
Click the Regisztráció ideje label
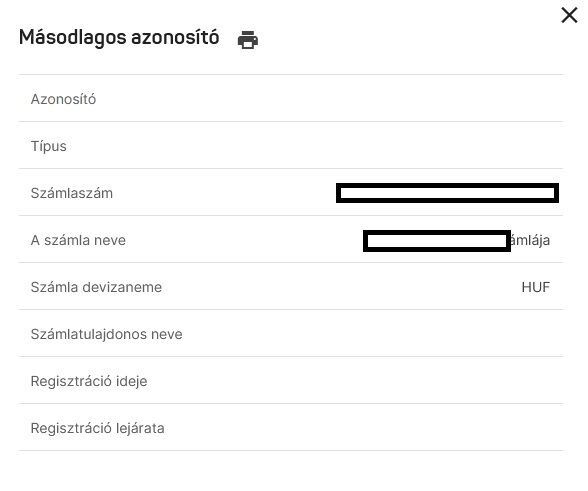(x=89, y=381)
